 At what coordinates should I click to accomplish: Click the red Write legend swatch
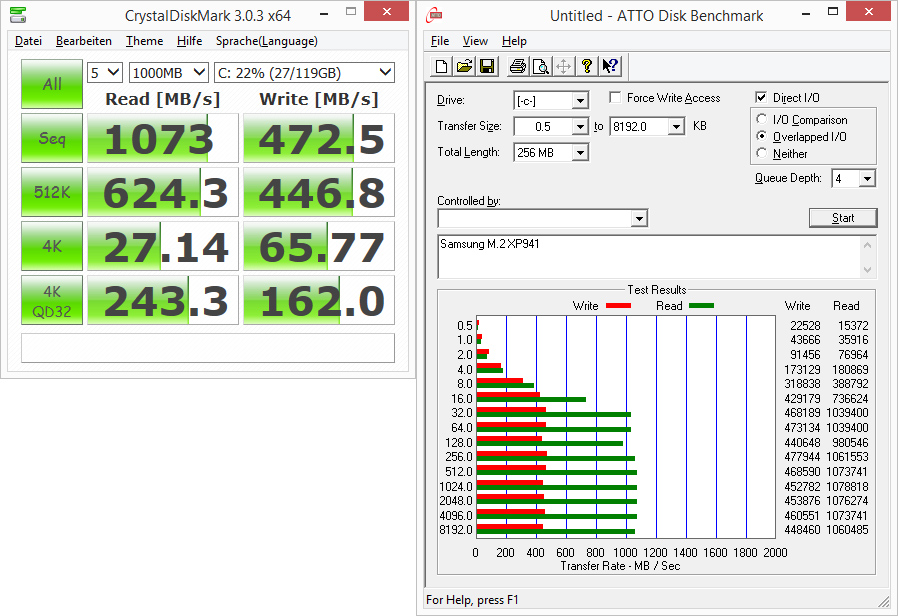618,306
